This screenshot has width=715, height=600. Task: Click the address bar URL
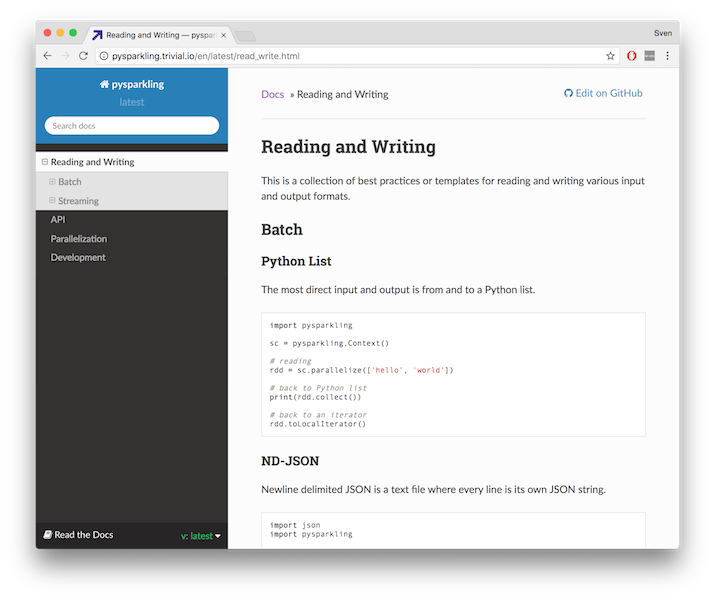point(206,56)
